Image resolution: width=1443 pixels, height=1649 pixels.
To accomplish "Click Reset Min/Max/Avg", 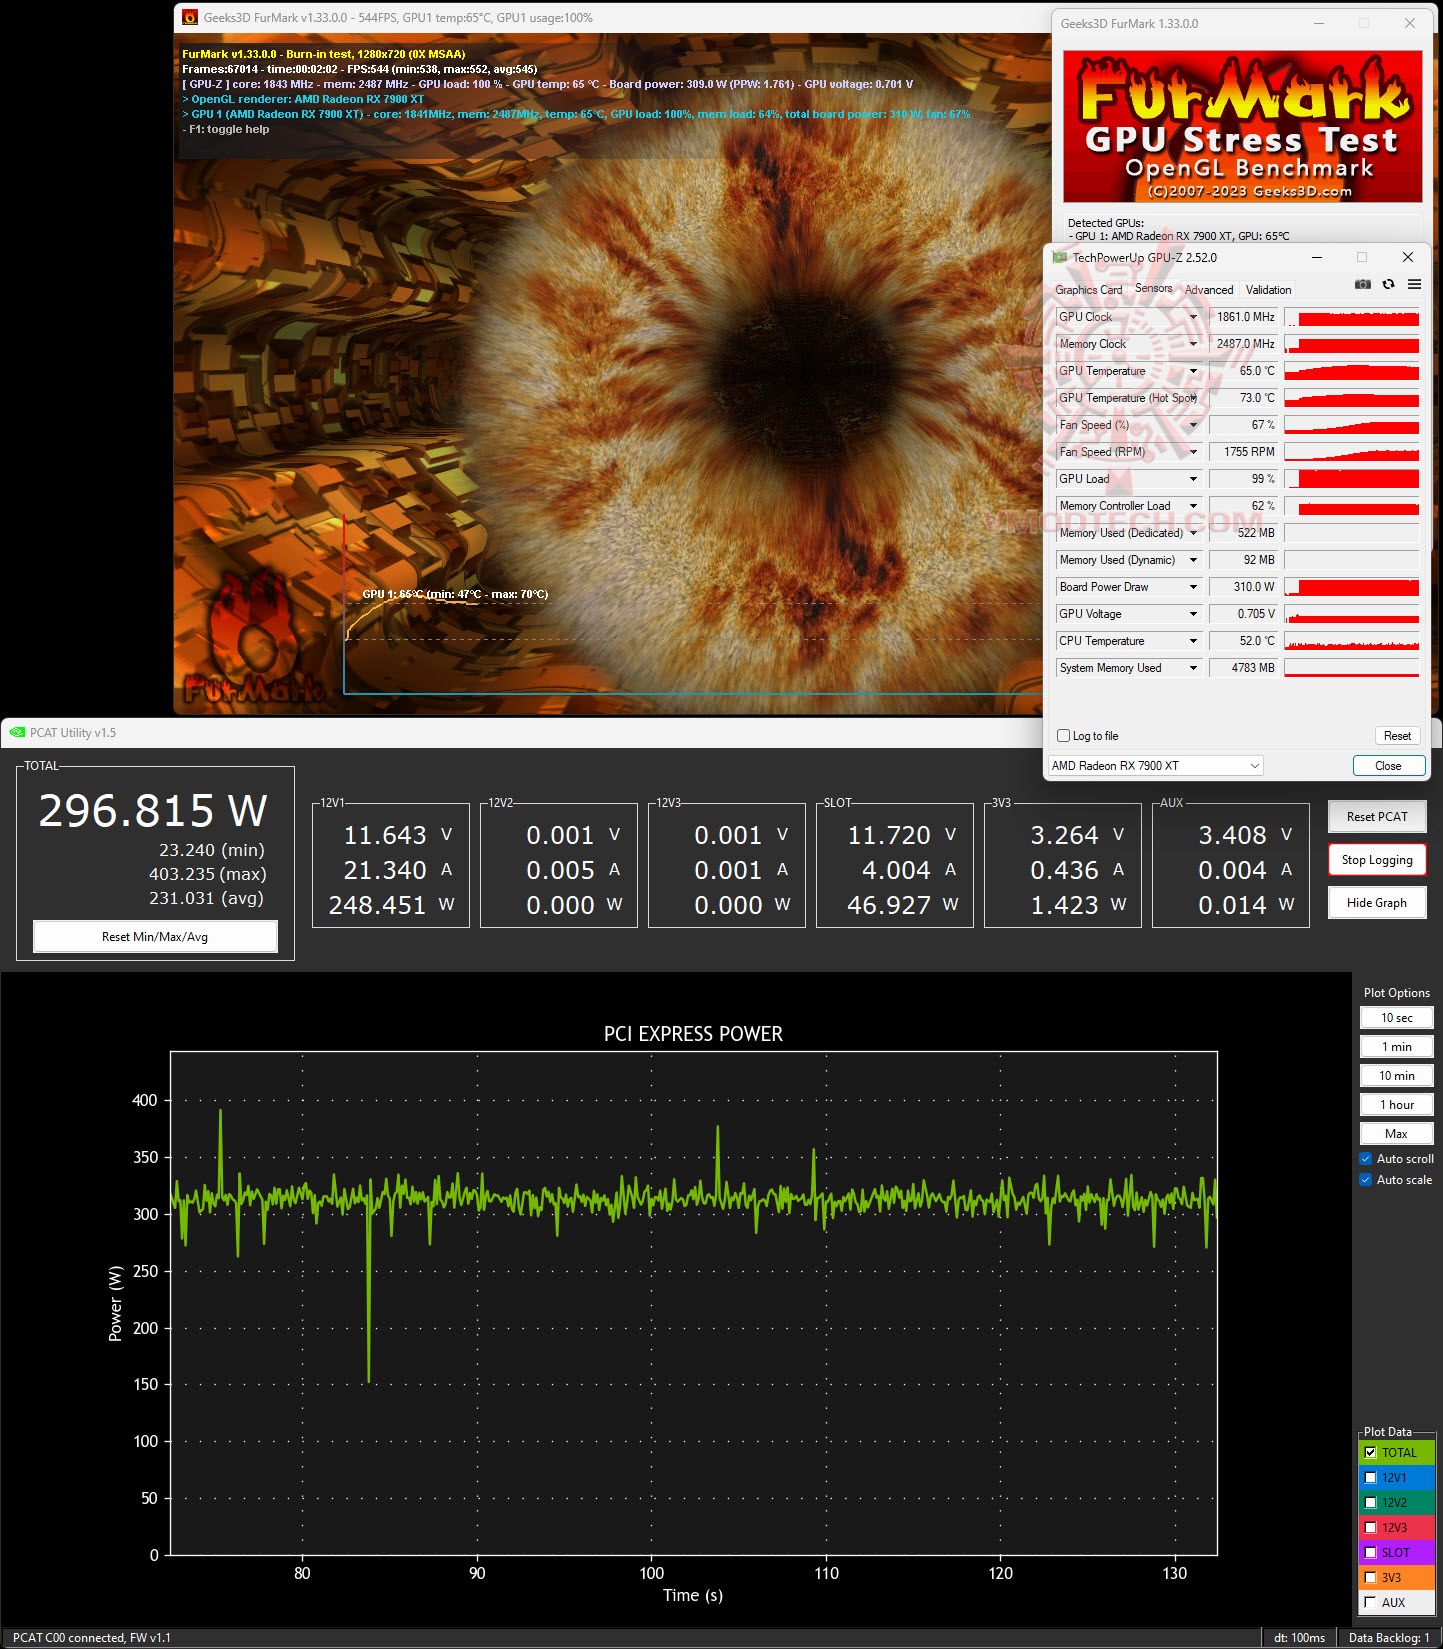I will click(x=155, y=937).
